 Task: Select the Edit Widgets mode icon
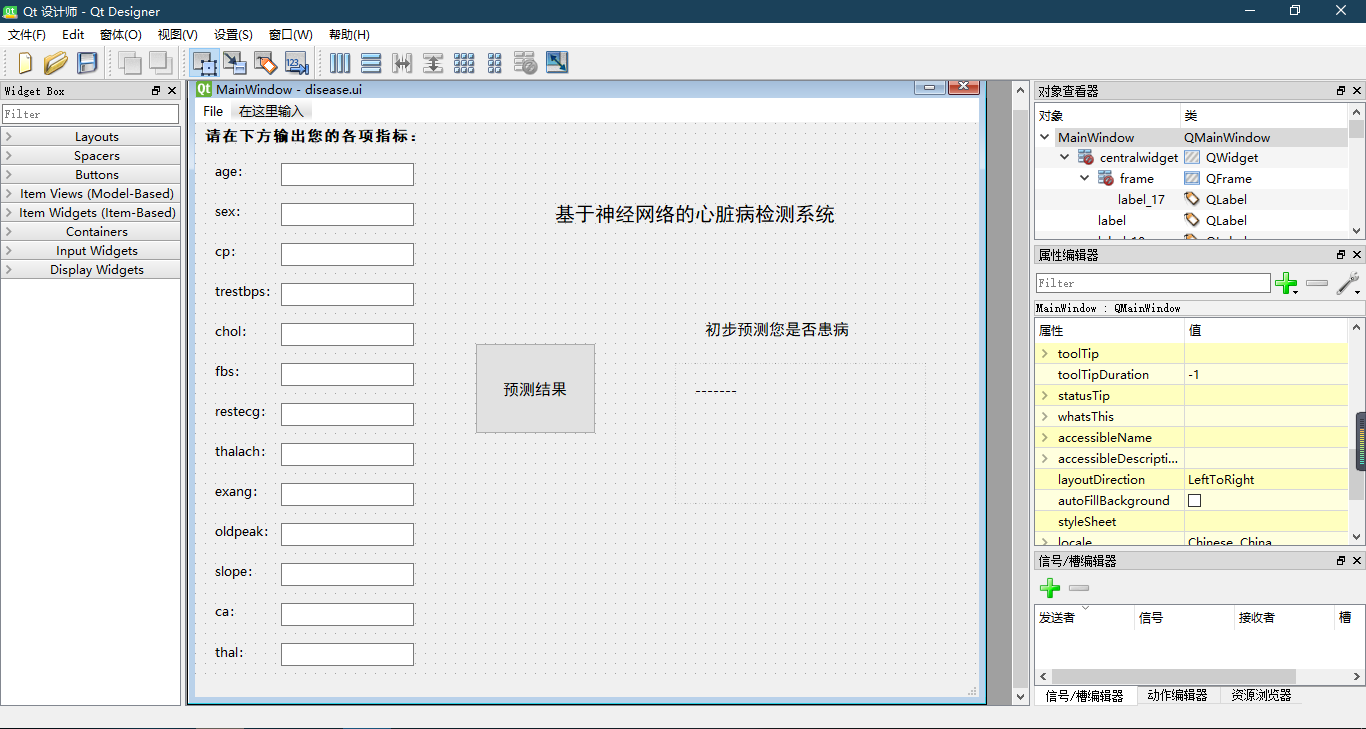(x=205, y=63)
